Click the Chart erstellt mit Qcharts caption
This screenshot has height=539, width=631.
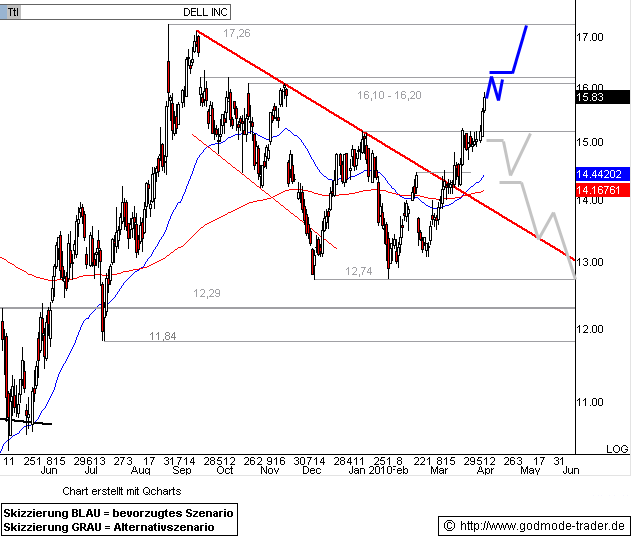pos(122,491)
